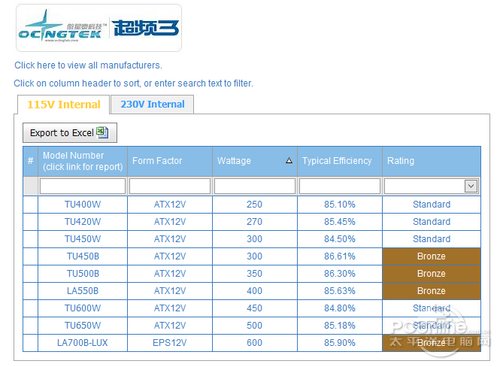Open the Rating filter dropdown
Image resolution: width=500 pixels, height=367 pixels.
[471, 186]
